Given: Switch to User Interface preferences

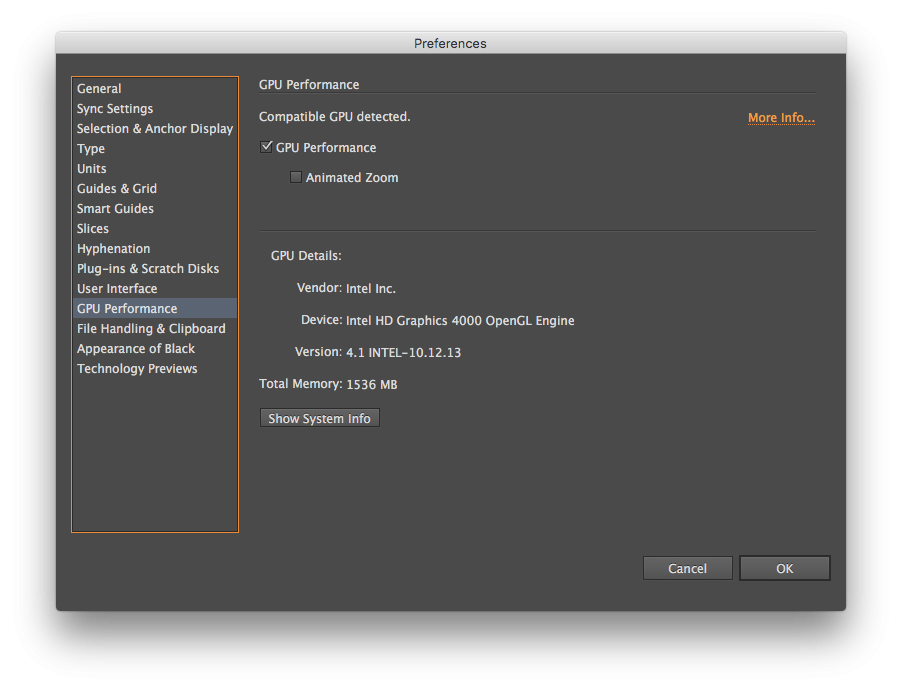Looking at the screenshot, I should pos(155,288).
